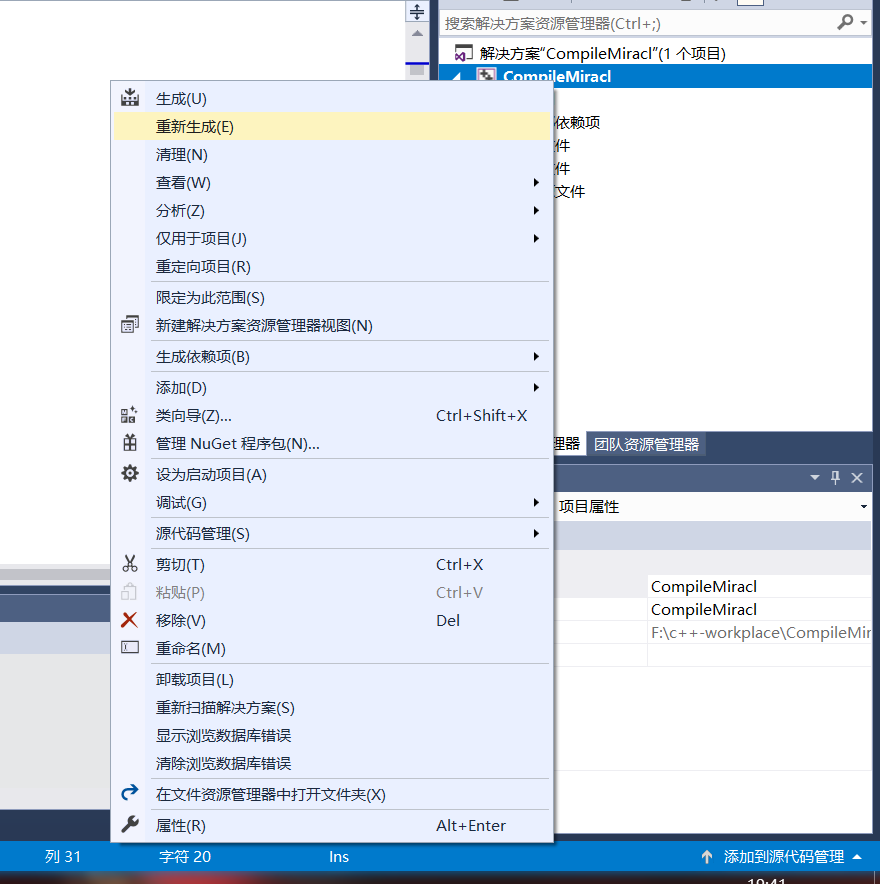Click the Rename icon beside 重命名

[130, 647]
